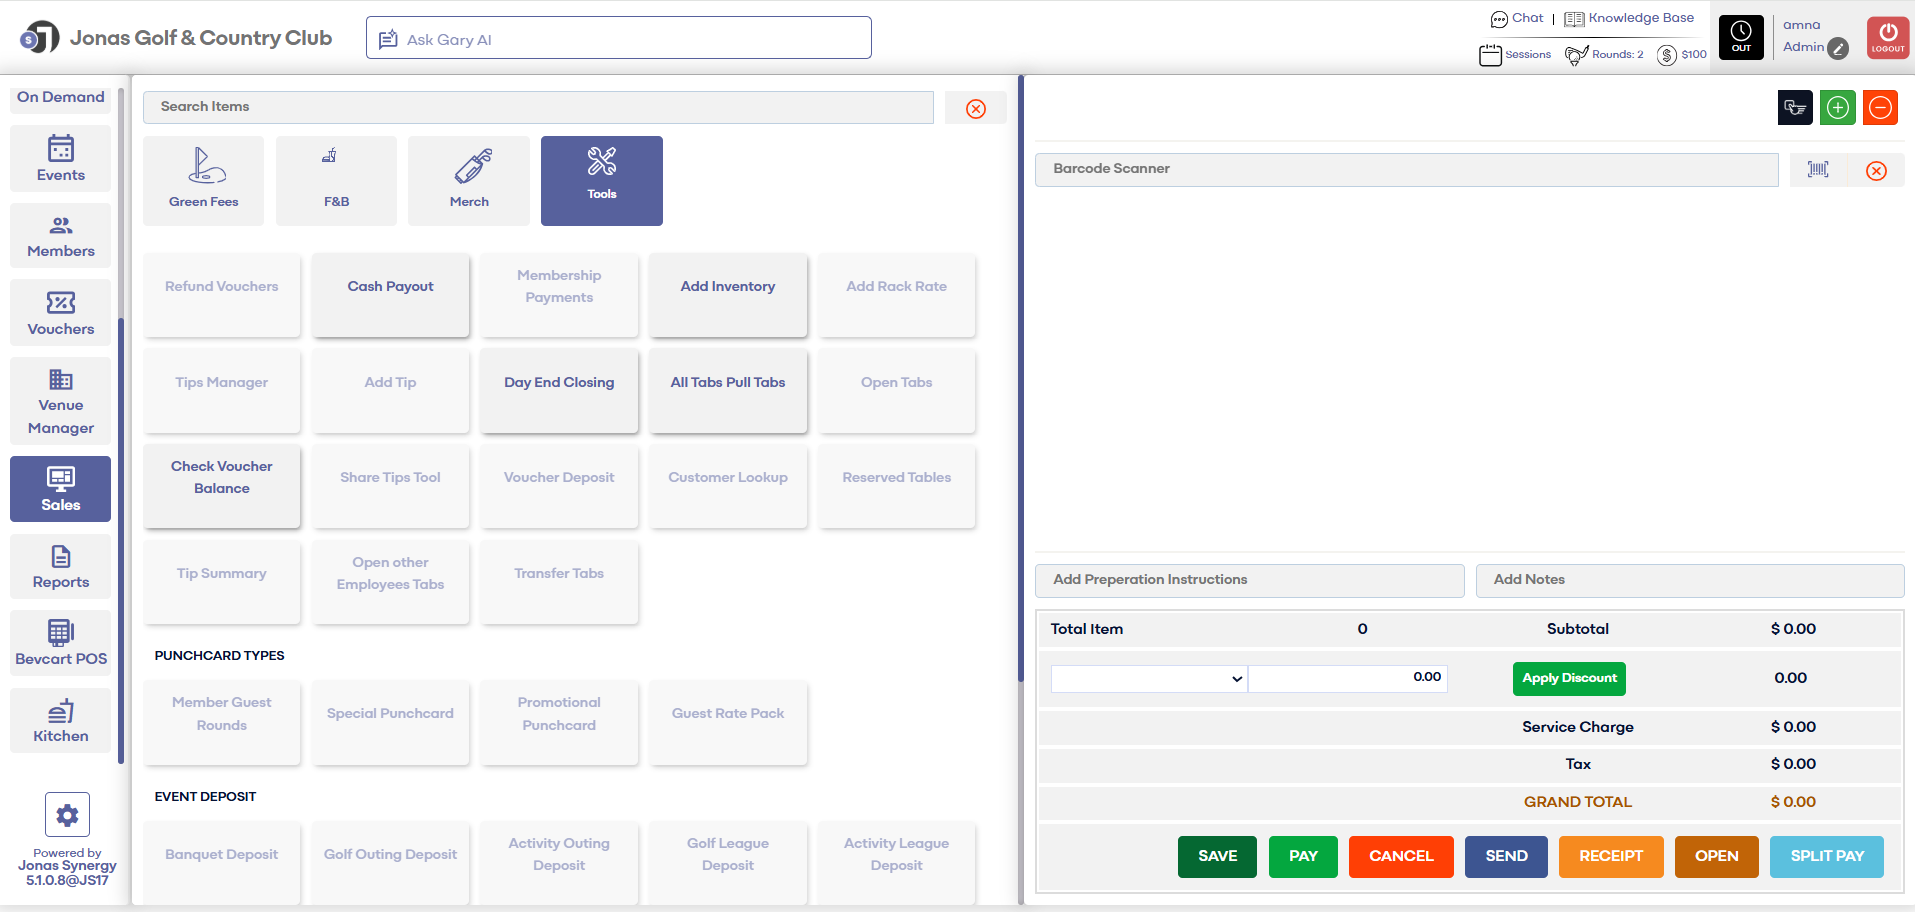
Task: Click the clock OUT button
Action: coord(1741,37)
